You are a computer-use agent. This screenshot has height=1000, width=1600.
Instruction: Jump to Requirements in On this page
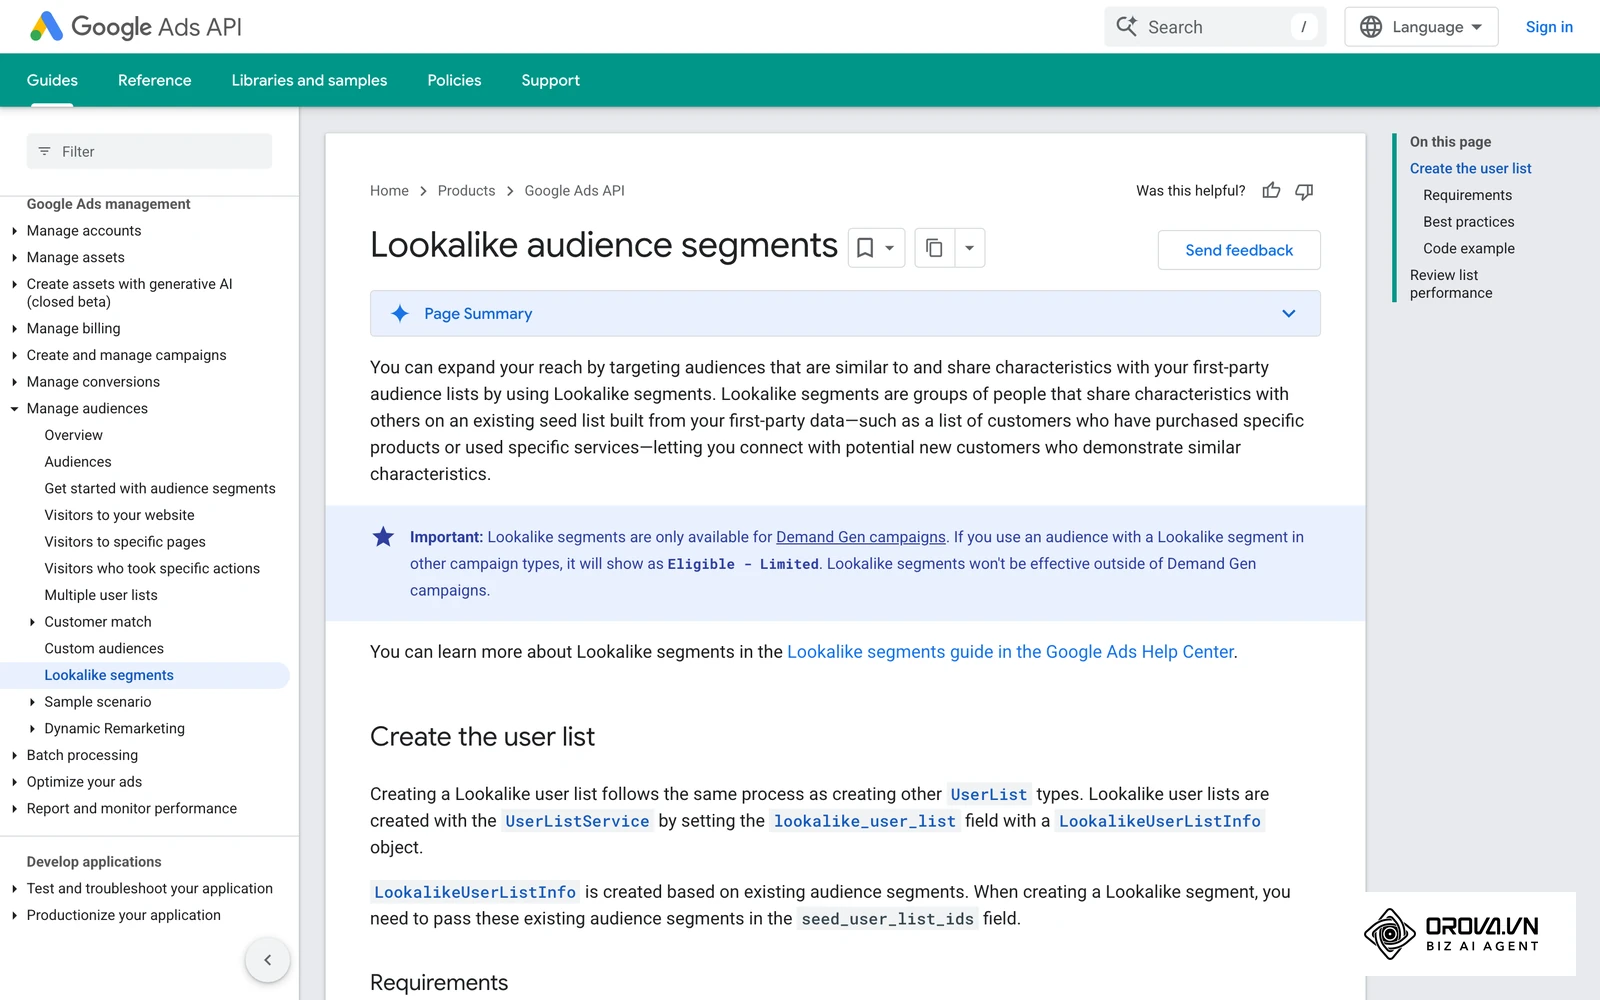click(x=1467, y=195)
